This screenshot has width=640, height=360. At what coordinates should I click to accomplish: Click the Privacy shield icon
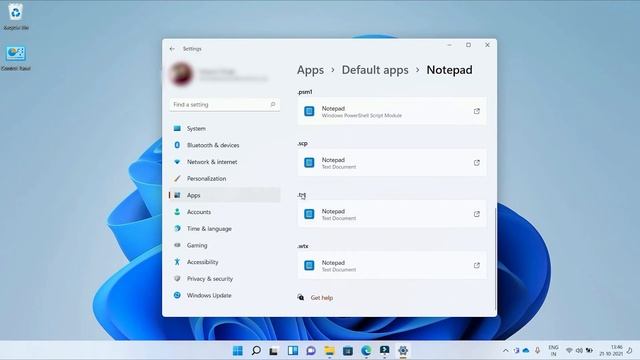click(x=177, y=279)
